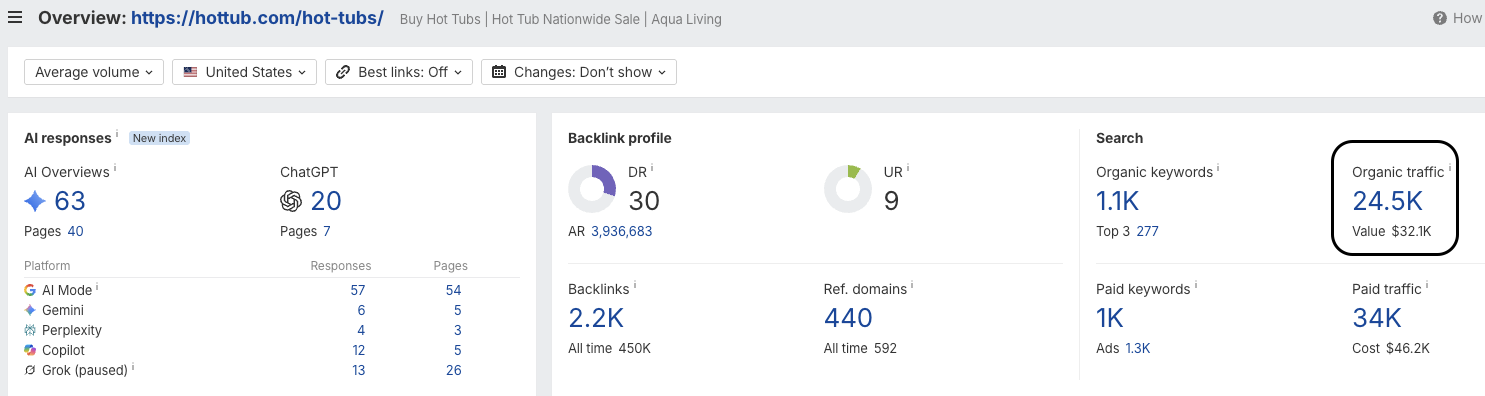Click the info icon beside UR
The width and height of the screenshot is (1485, 396).
click(908, 169)
